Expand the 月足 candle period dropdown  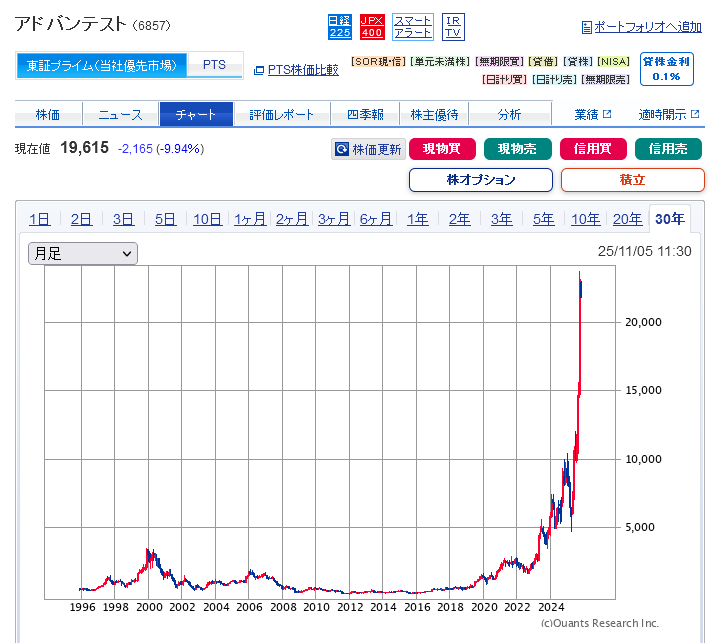click(83, 253)
